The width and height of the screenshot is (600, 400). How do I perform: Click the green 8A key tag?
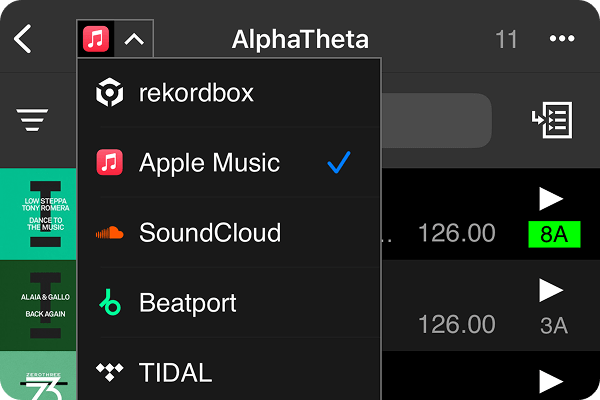(x=551, y=235)
